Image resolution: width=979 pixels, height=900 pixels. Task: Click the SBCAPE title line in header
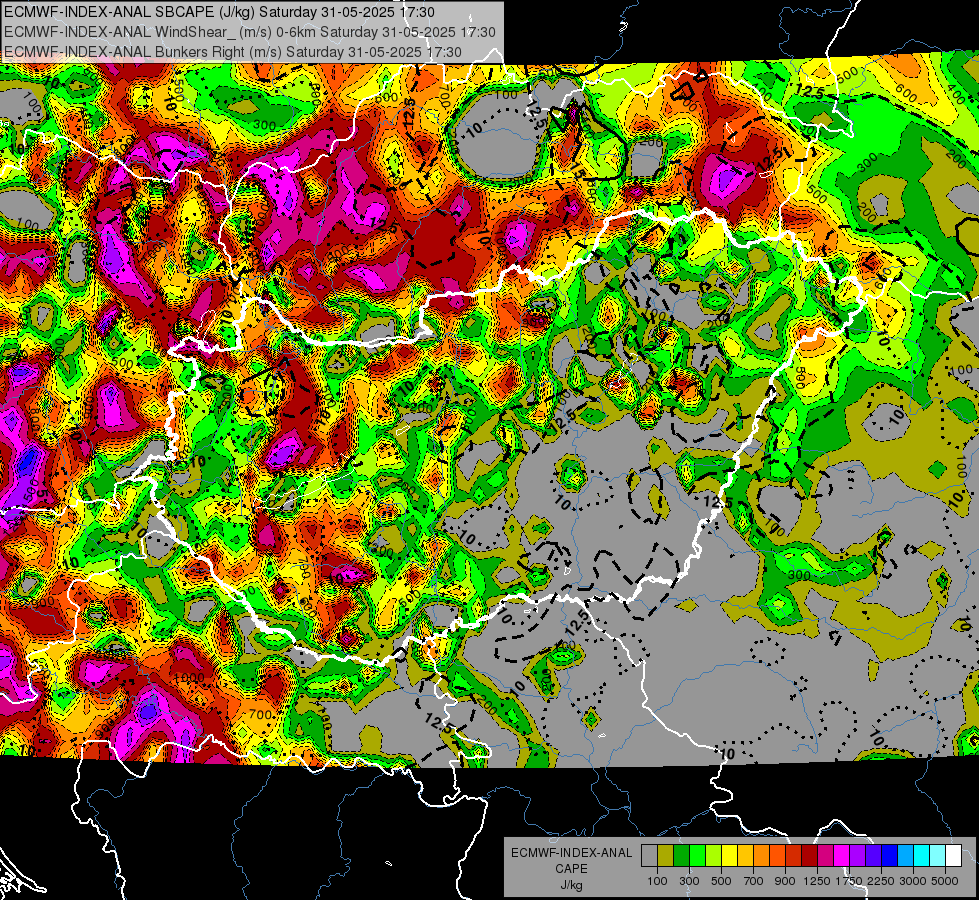[x=219, y=12]
